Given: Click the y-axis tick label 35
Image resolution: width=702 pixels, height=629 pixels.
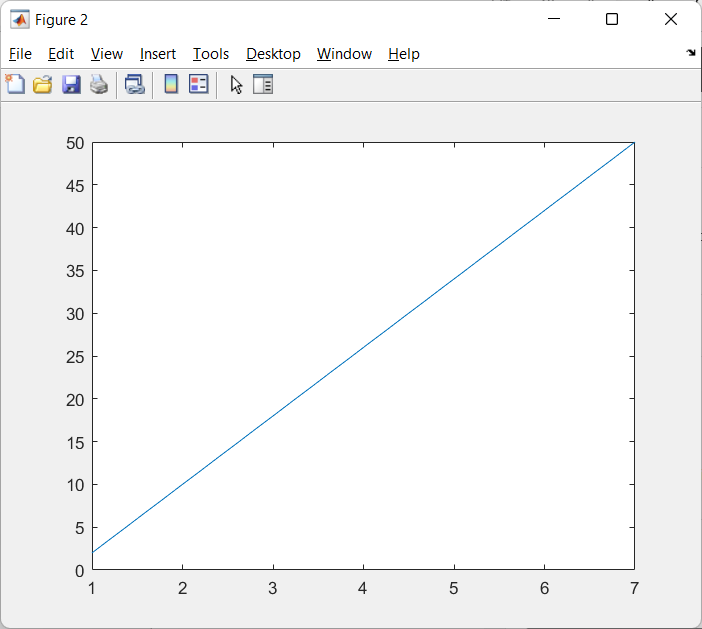Looking at the screenshot, I should 75,271.
